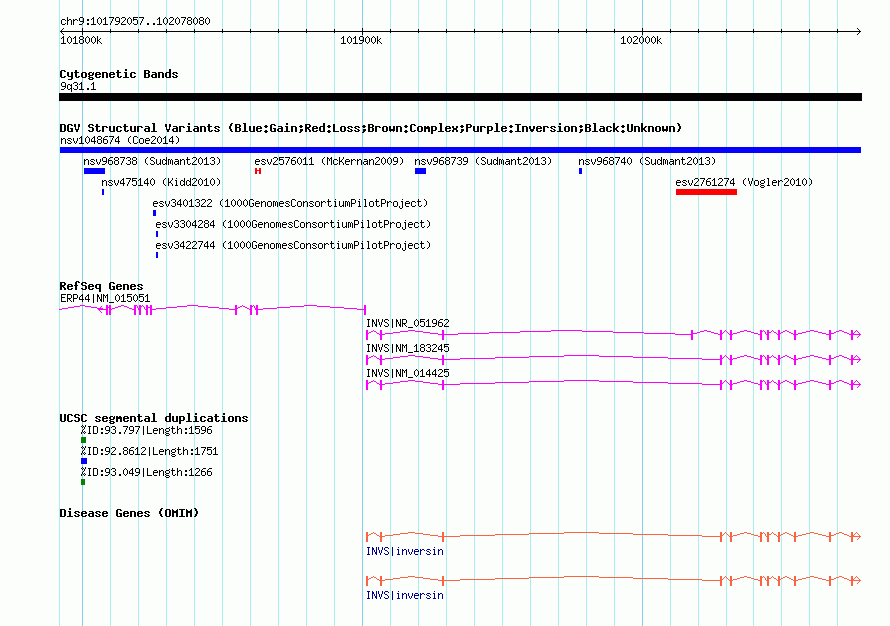Select the INVS NM_183245 gene model

[614, 359]
